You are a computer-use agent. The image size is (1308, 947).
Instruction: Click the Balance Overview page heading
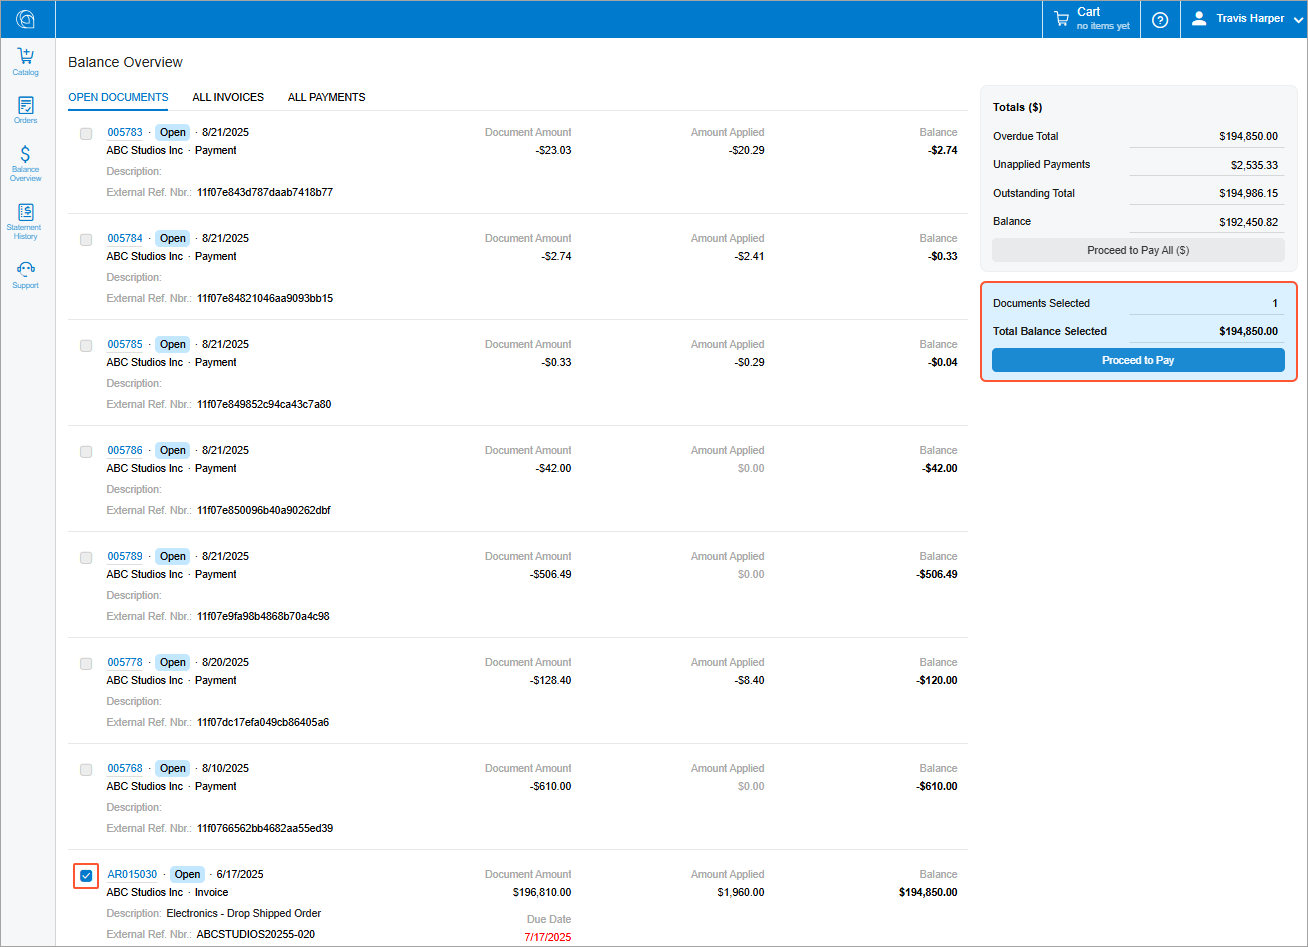coord(125,62)
